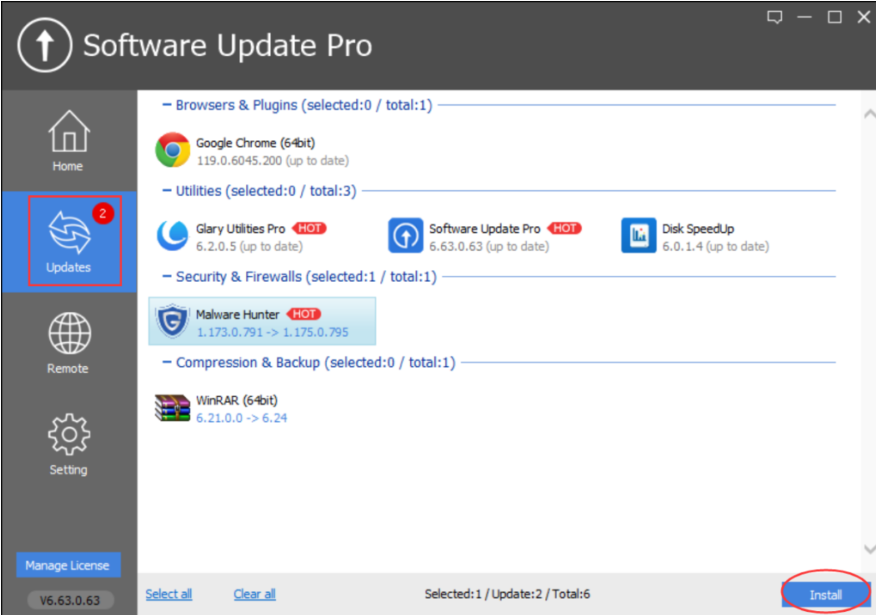Switch to the Remote tab
The height and width of the screenshot is (615, 876).
(68, 343)
